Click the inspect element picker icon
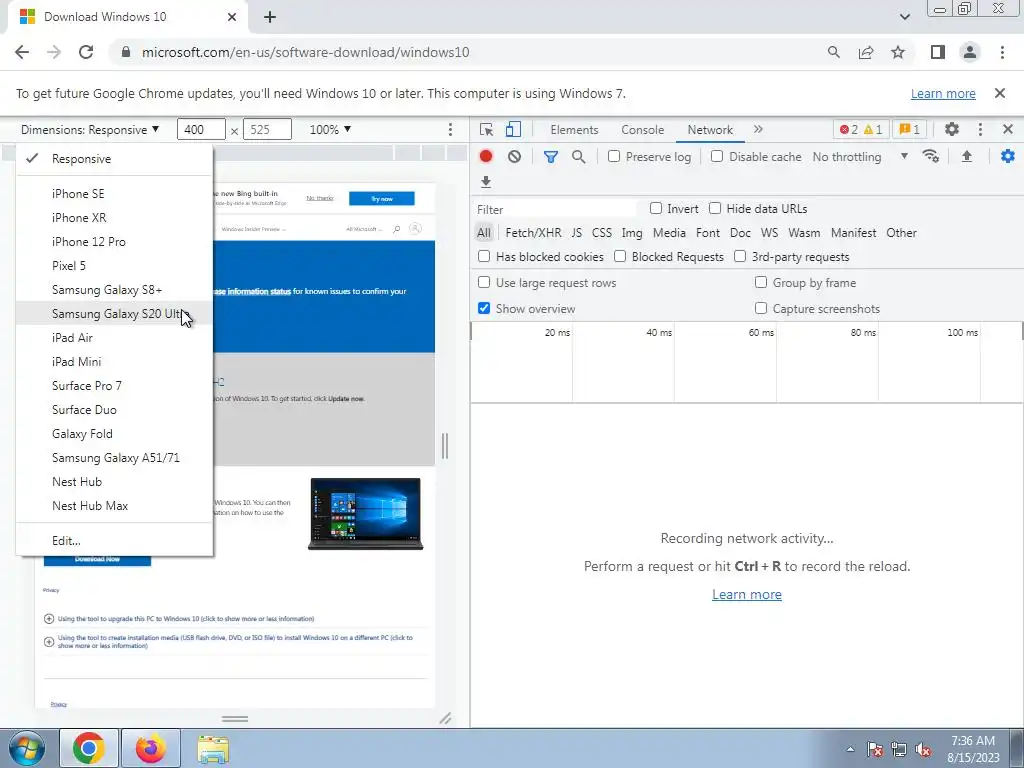 pos(487,129)
